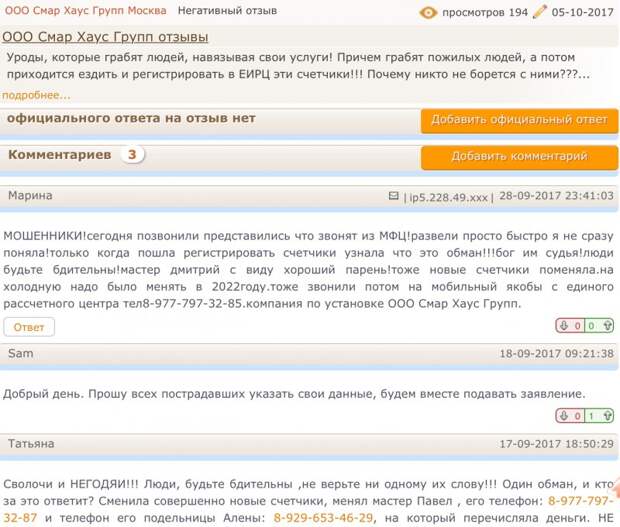Upvote Sam's comment
The height and width of the screenshot is (527, 620).
tap(607, 416)
